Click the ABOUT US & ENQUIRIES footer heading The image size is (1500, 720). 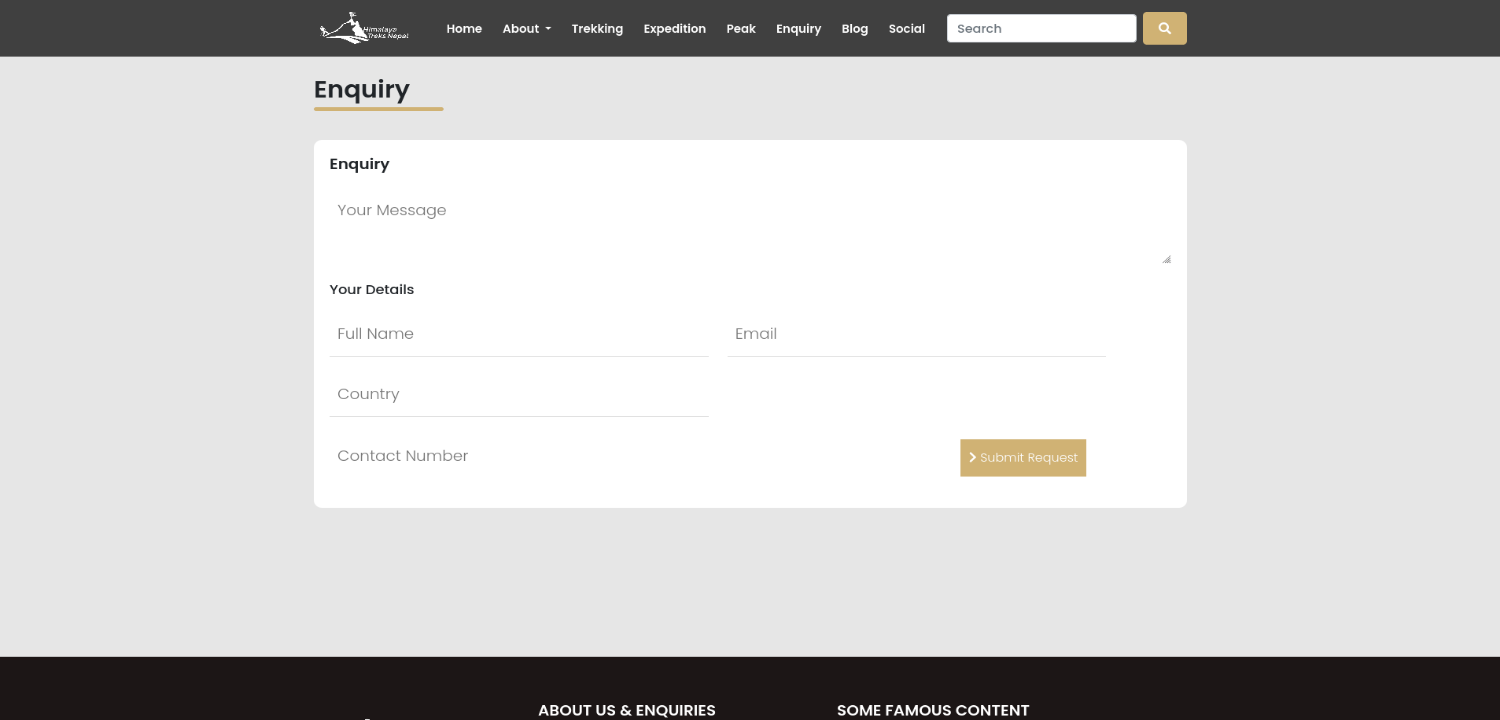(x=627, y=710)
